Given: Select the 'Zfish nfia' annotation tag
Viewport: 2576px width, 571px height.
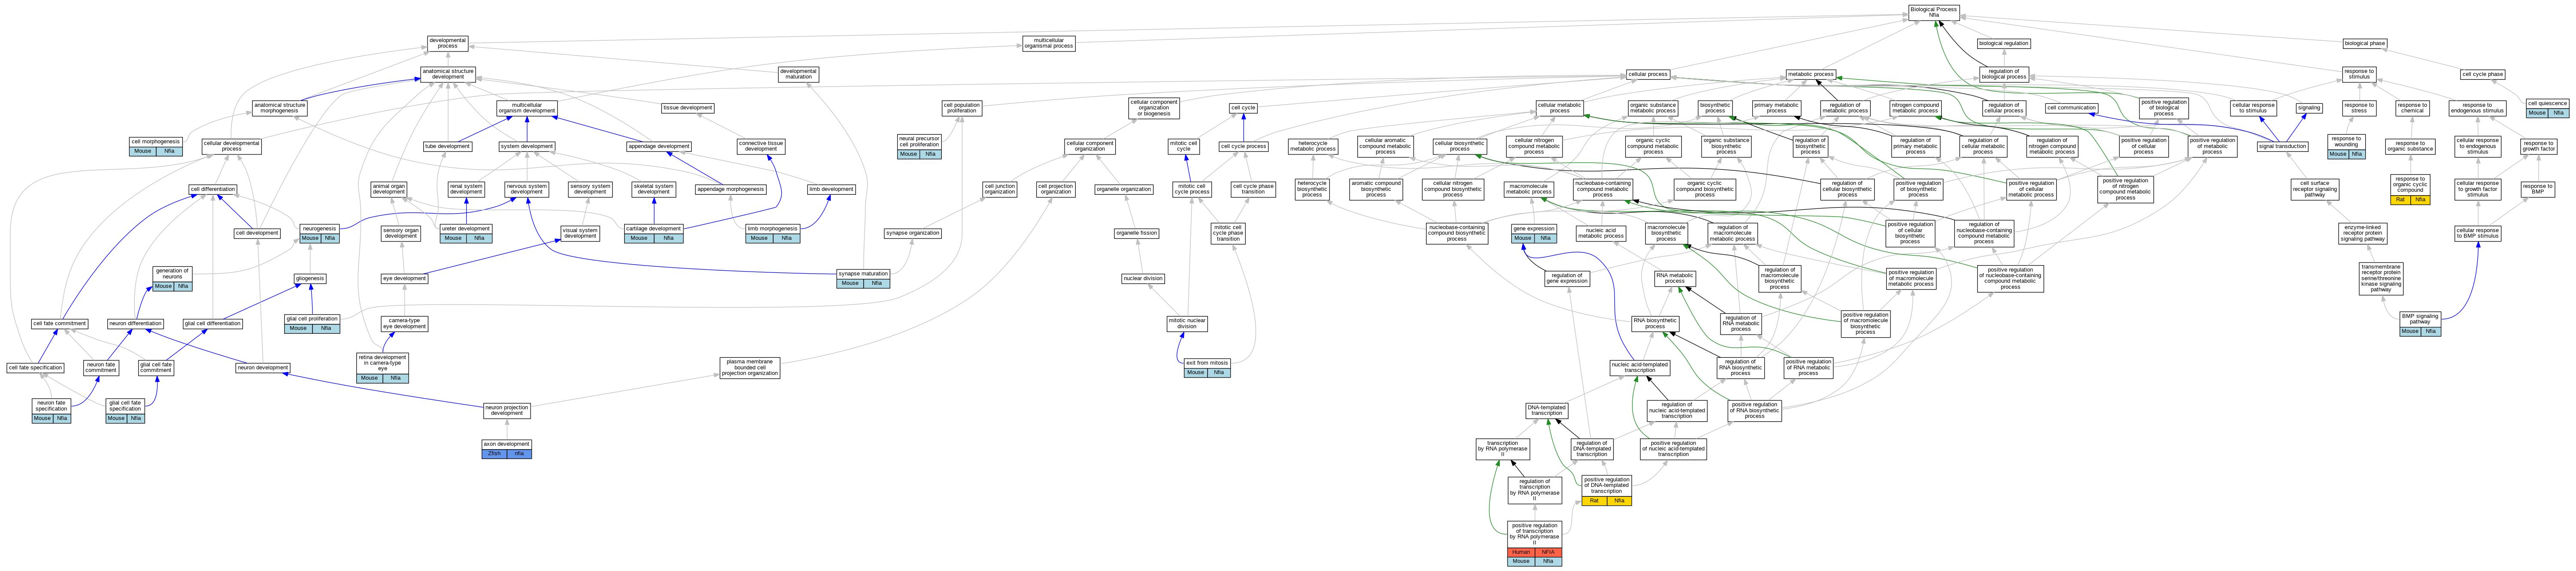Looking at the screenshot, I should 506,454.
